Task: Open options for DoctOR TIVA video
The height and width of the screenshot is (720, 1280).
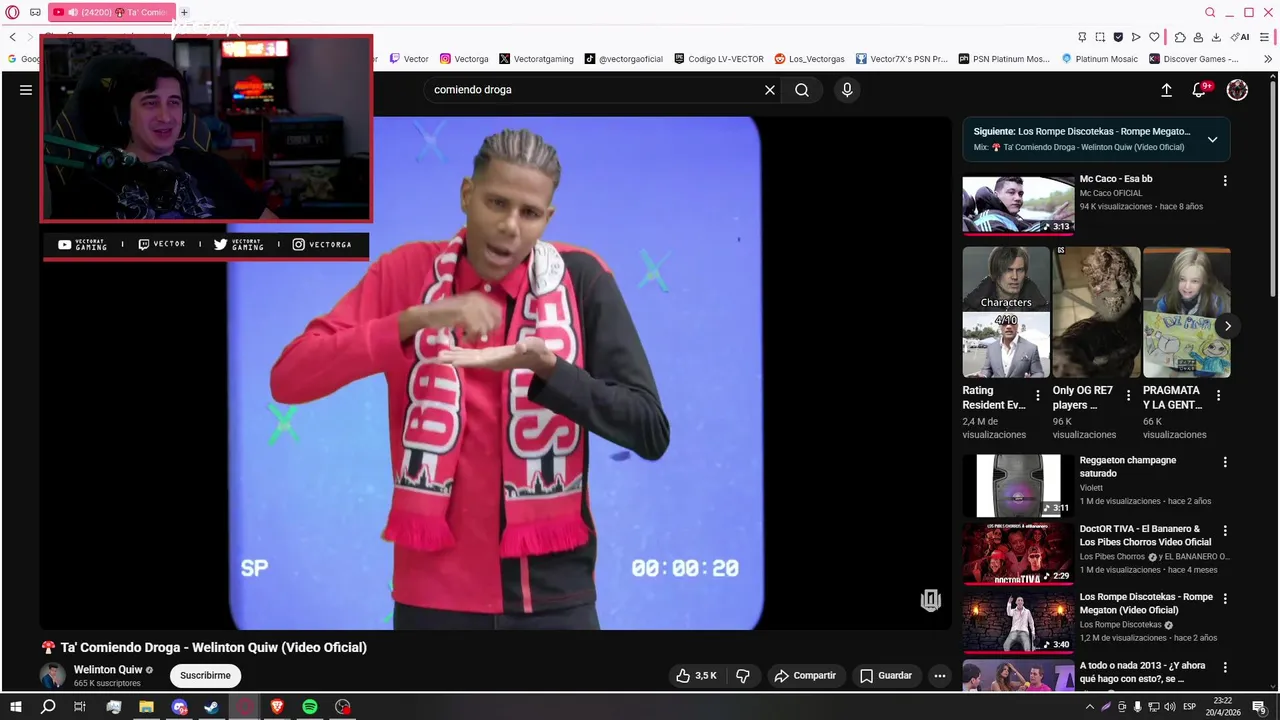Action: pyautogui.click(x=1225, y=531)
